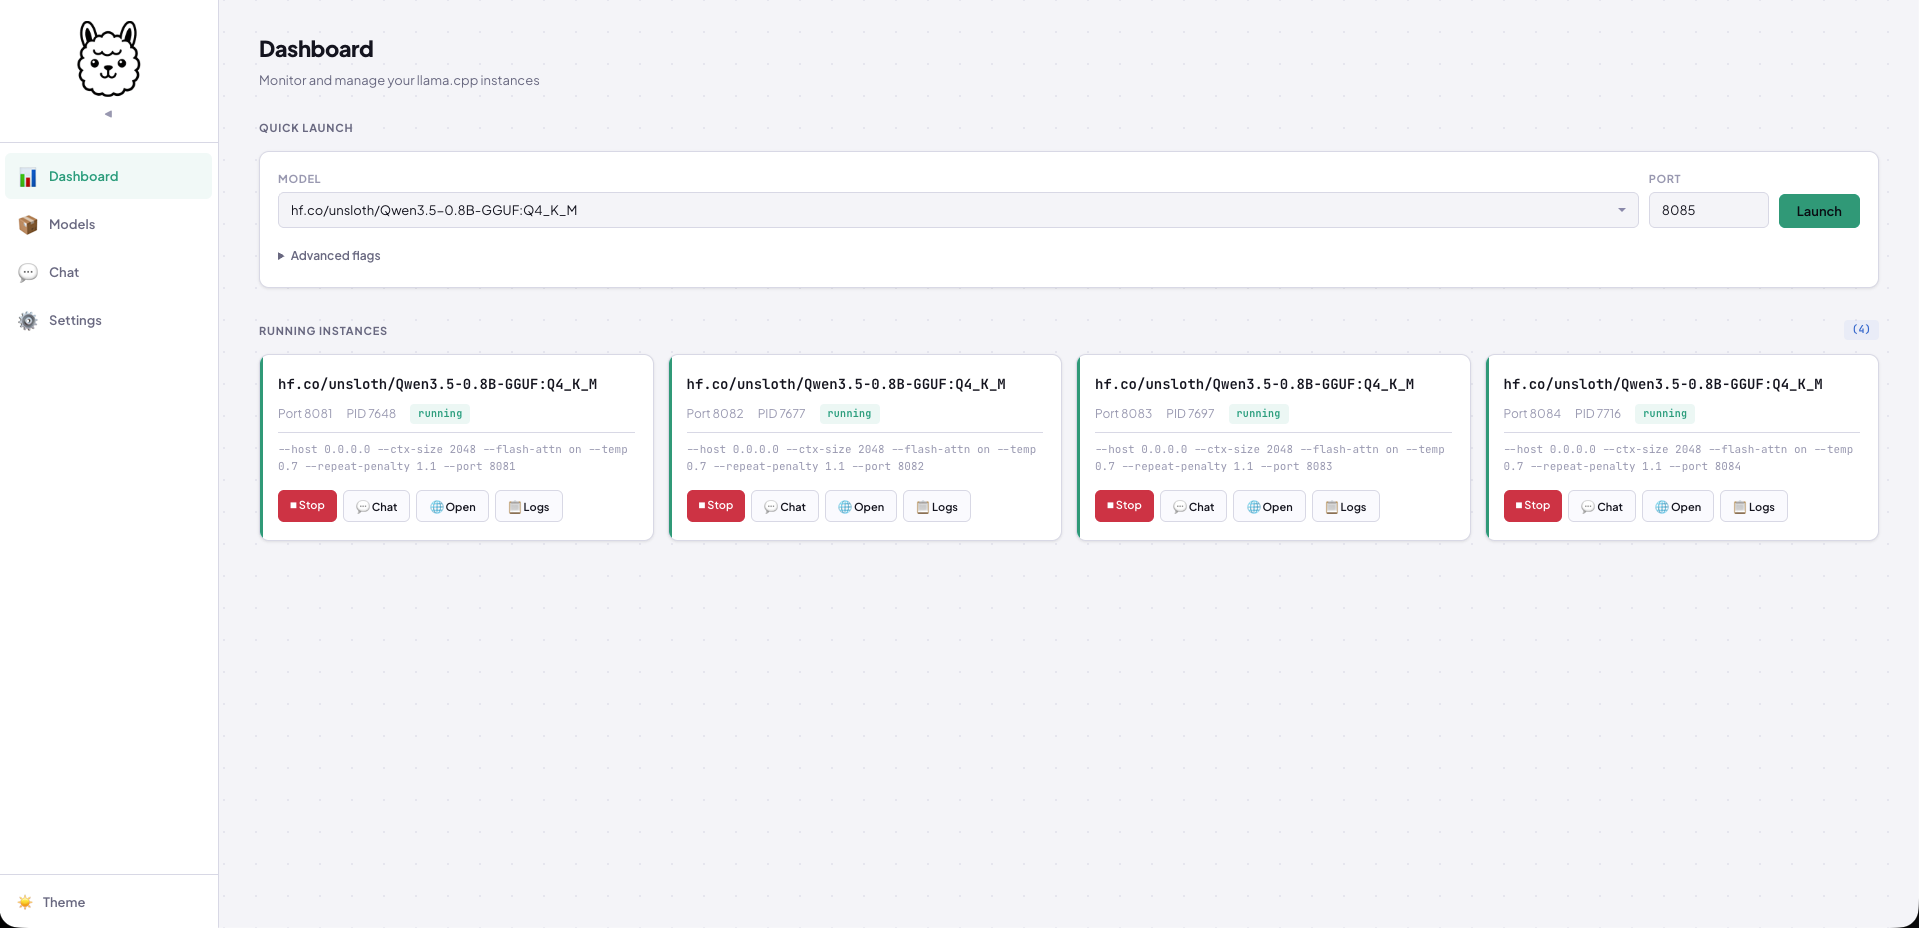1919x928 pixels.
Task: Chat with the instance on port 8081
Action: click(377, 506)
